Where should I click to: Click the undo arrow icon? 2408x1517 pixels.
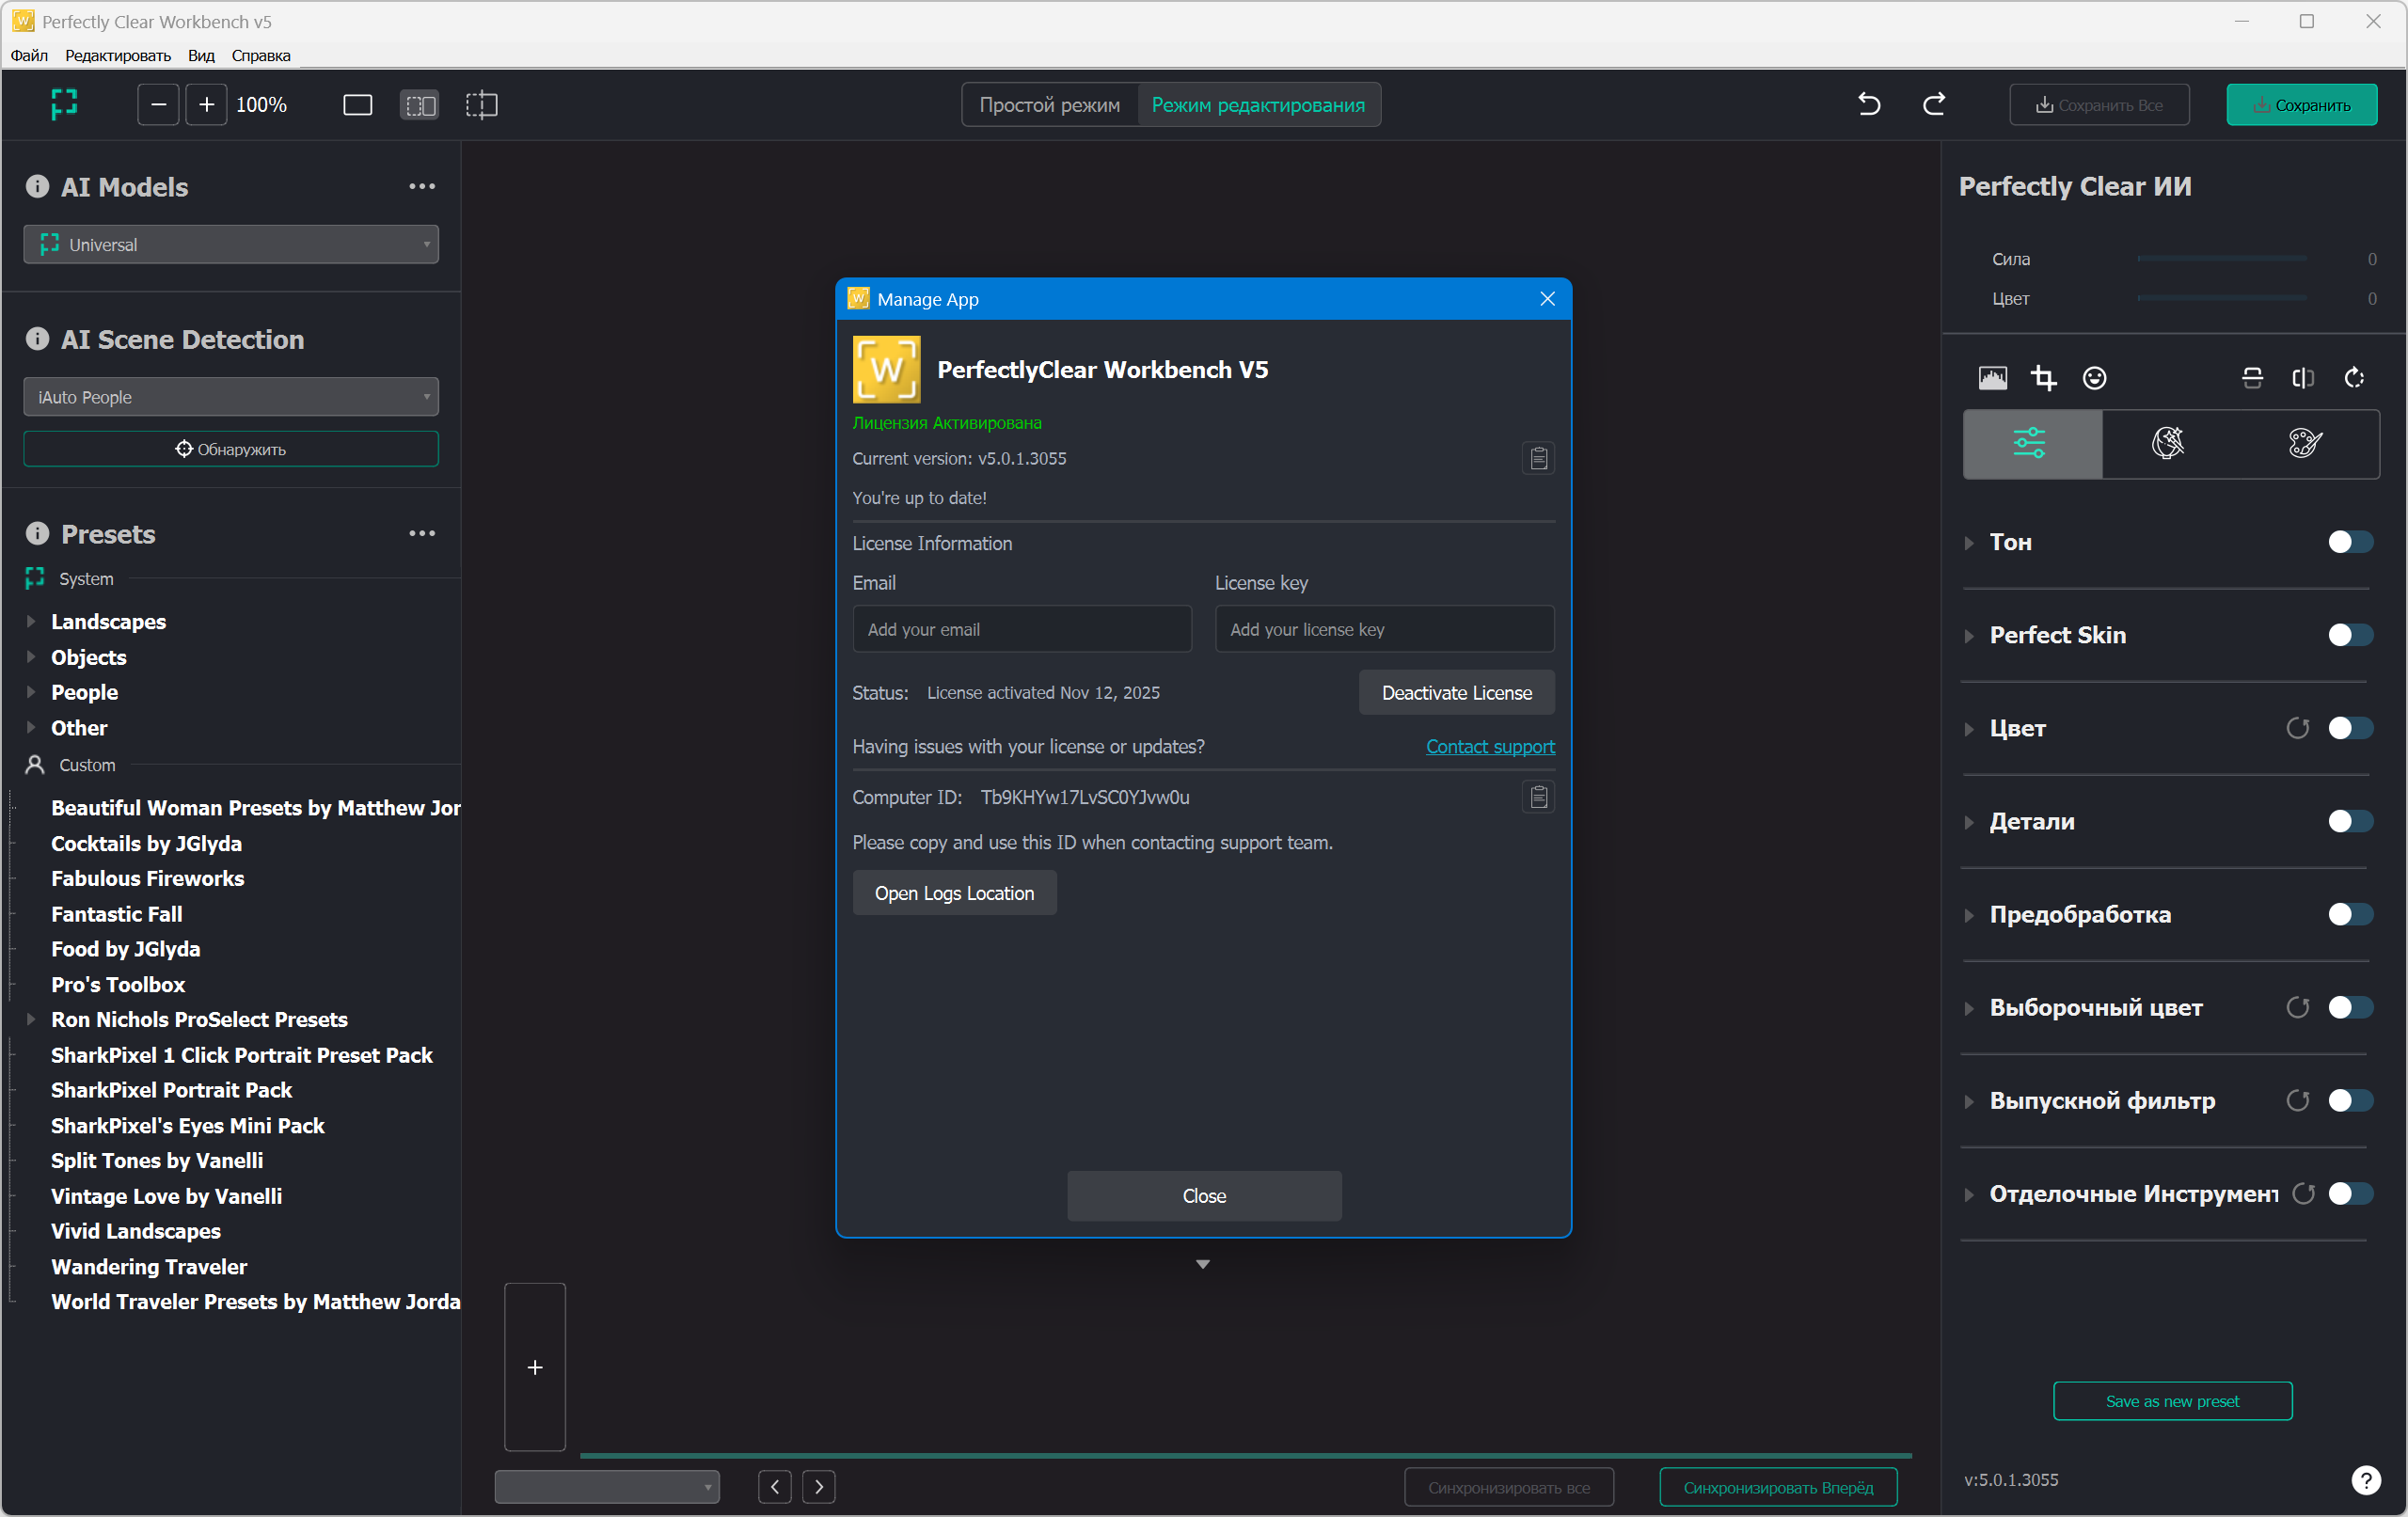click(x=1868, y=104)
